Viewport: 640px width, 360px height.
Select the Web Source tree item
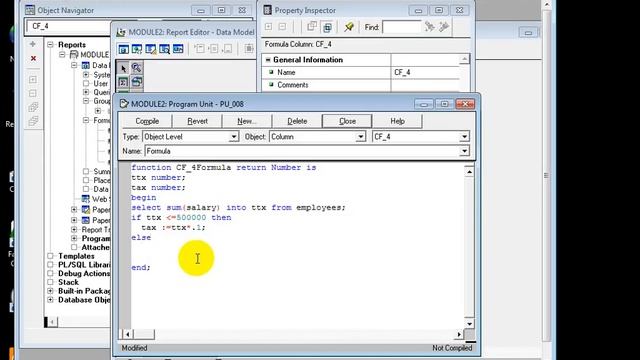(100, 199)
